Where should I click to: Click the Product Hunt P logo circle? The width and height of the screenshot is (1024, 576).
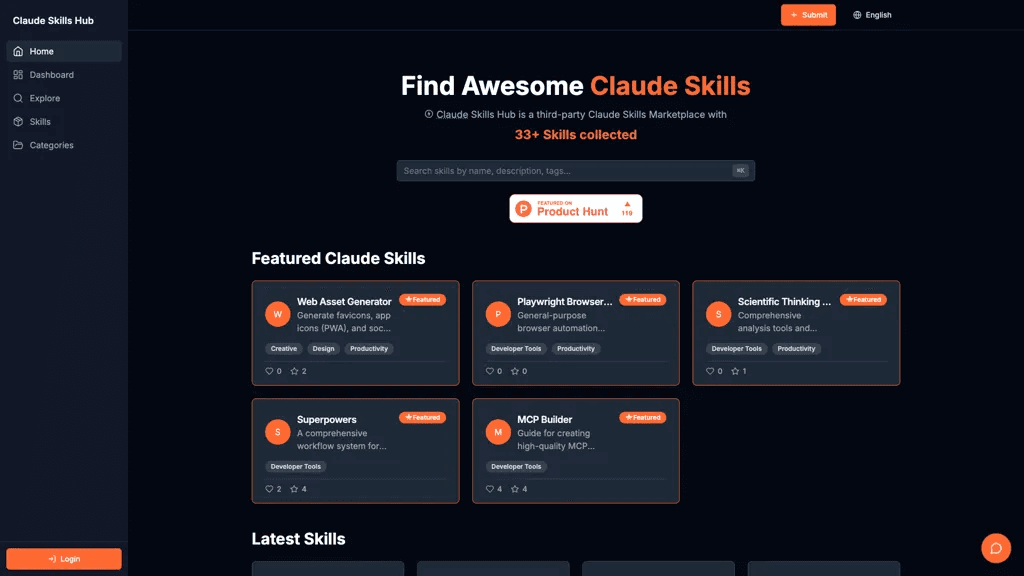(523, 208)
